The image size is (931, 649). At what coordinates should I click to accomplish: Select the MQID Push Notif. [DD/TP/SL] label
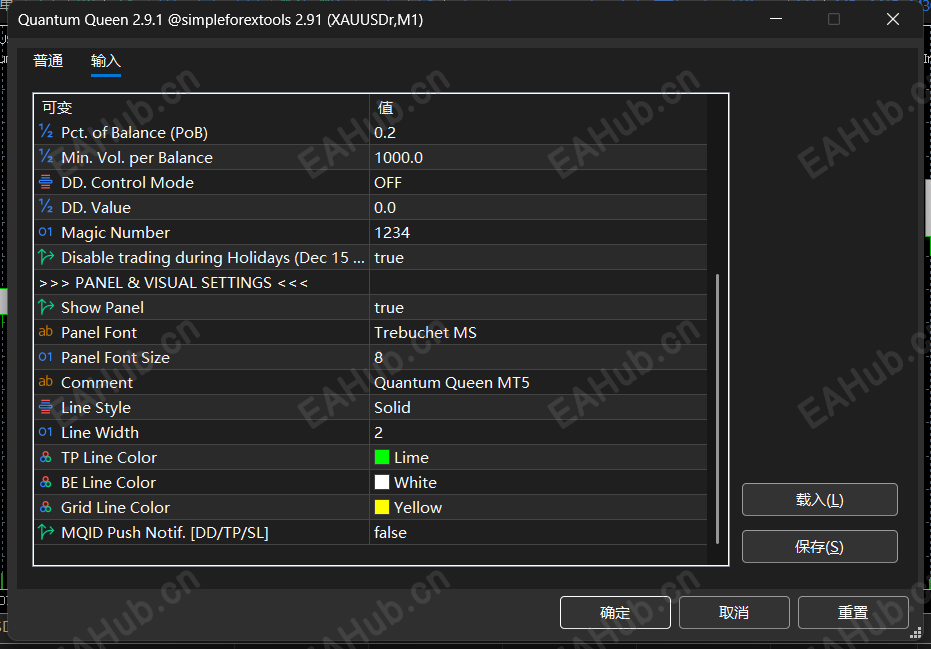pyautogui.click(x=165, y=533)
